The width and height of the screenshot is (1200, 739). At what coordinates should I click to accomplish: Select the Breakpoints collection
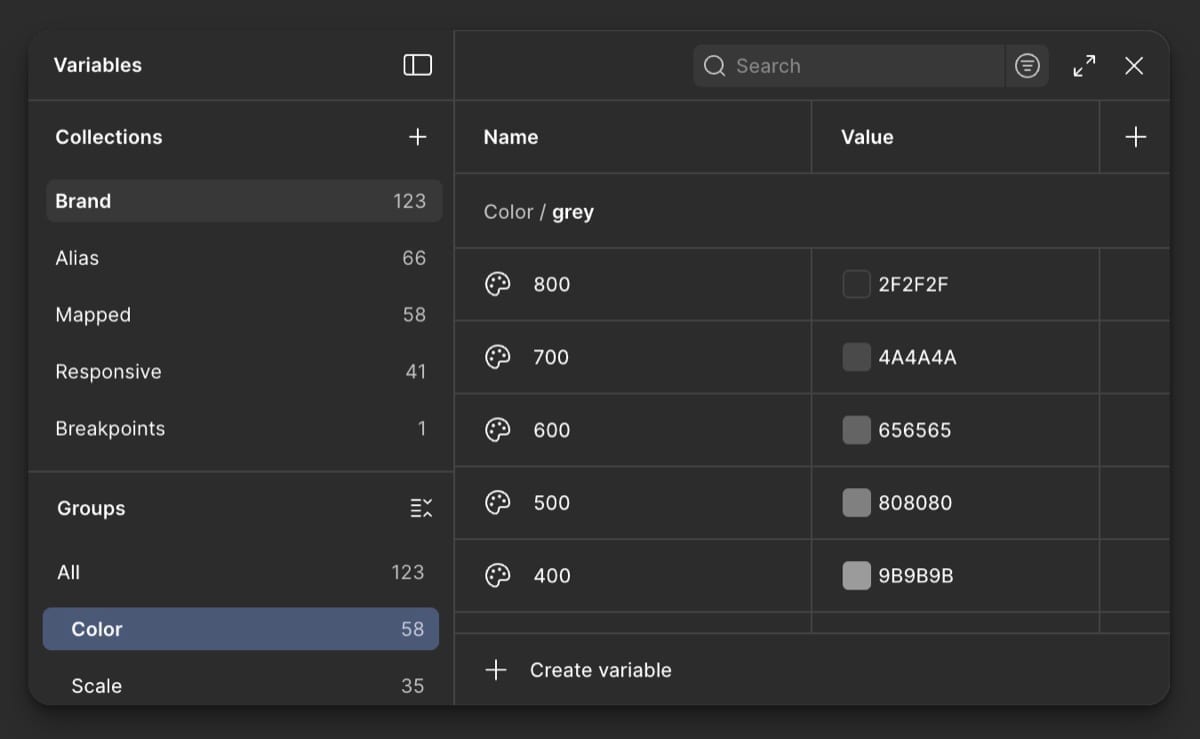tap(244, 429)
